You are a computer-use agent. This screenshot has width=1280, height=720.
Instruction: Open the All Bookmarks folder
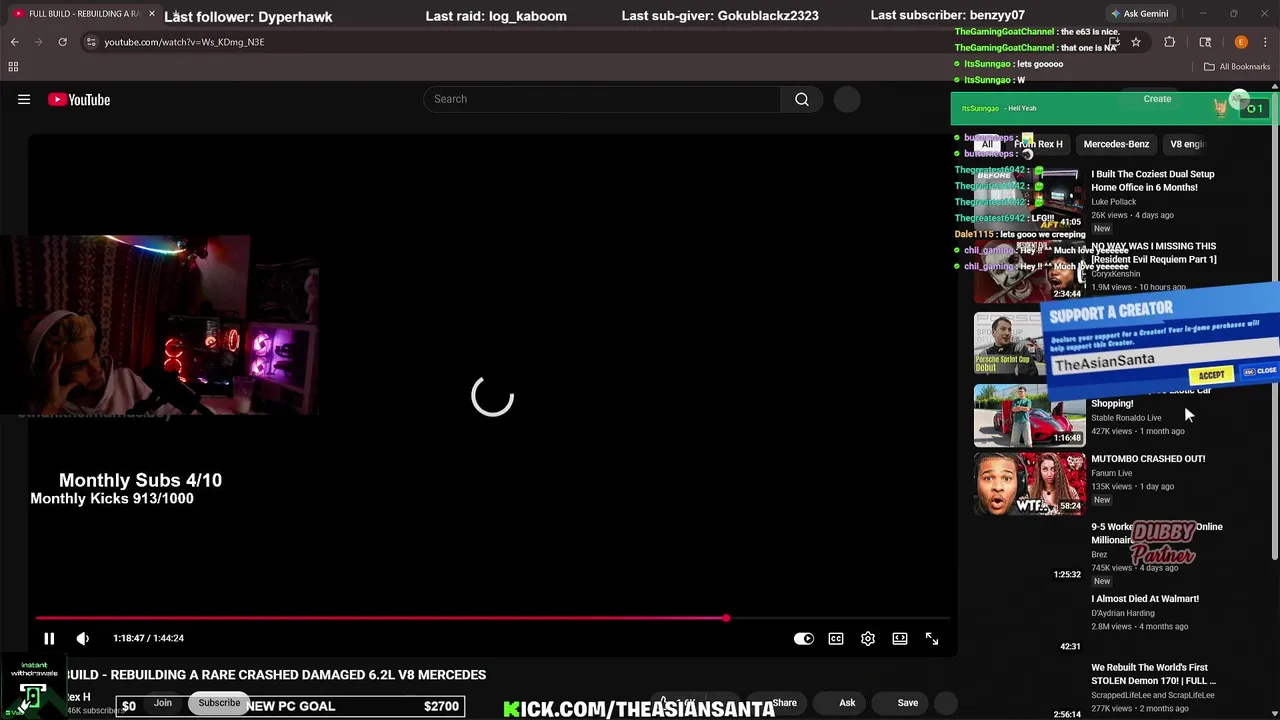coord(1237,67)
